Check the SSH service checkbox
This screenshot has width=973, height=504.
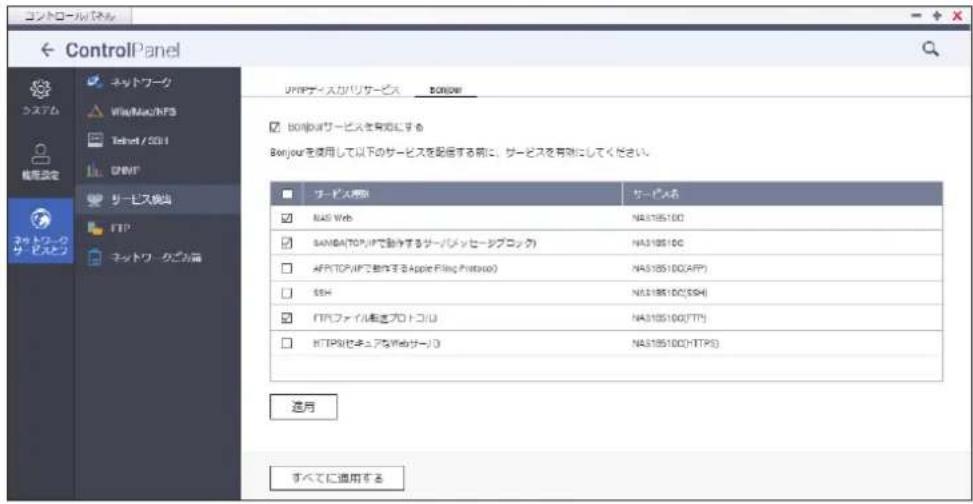click(x=286, y=292)
